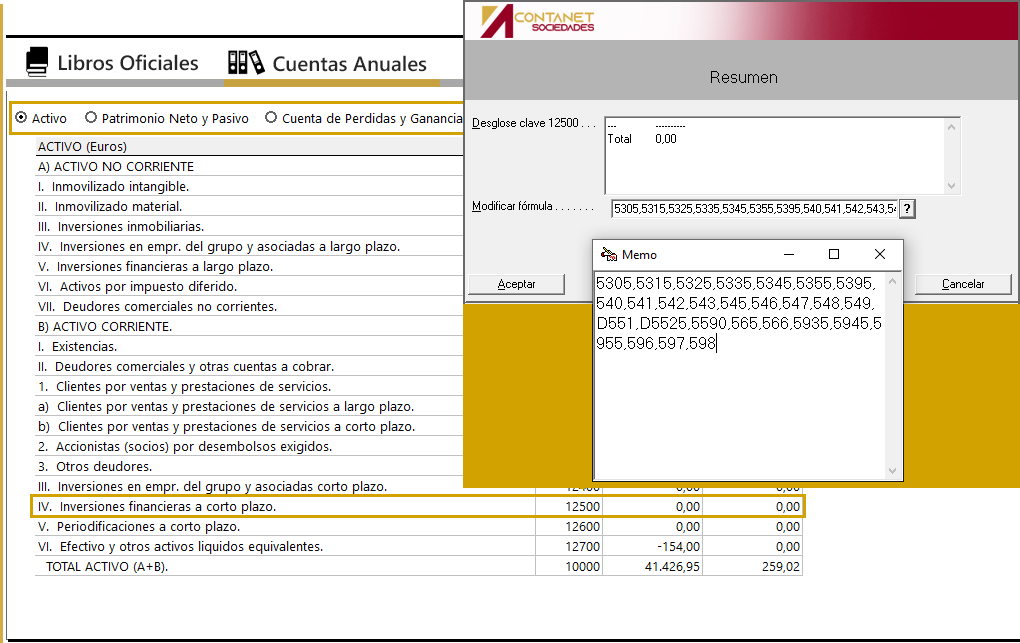Click inside the Memo formula text area
Screen dimensions: 1020x643
(x=740, y=375)
